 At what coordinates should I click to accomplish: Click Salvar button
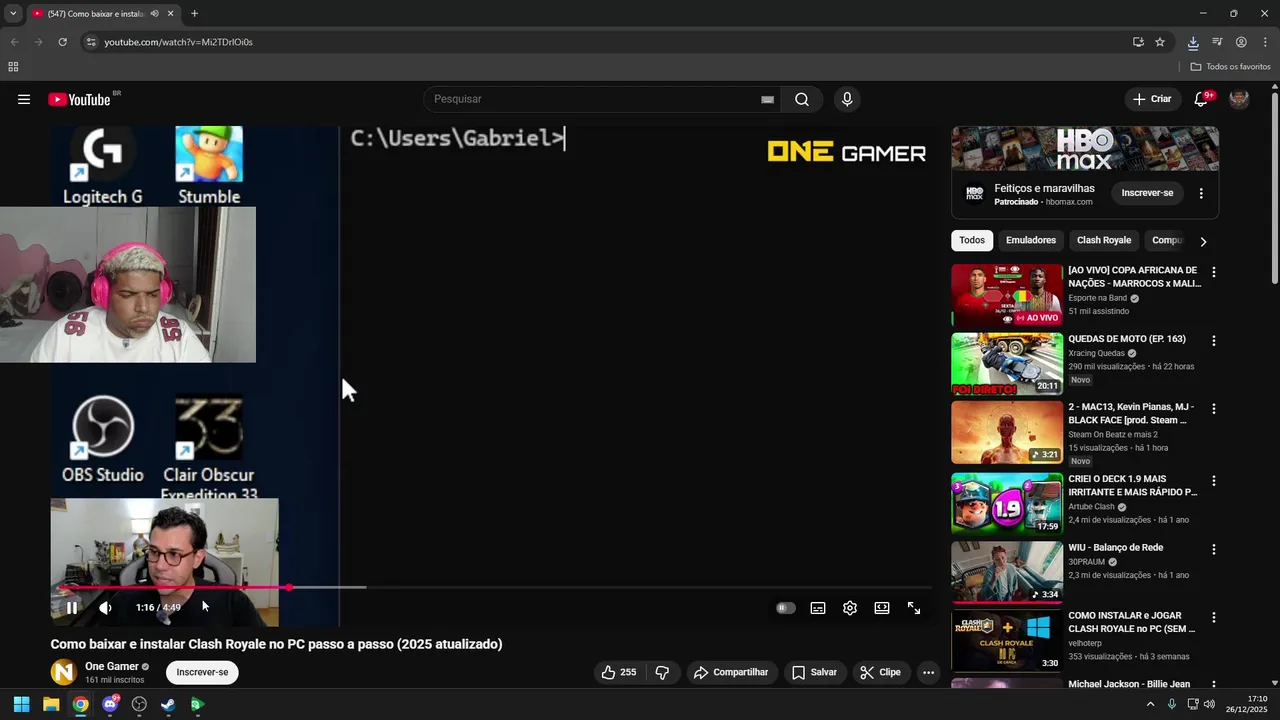(x=814, y=672)
